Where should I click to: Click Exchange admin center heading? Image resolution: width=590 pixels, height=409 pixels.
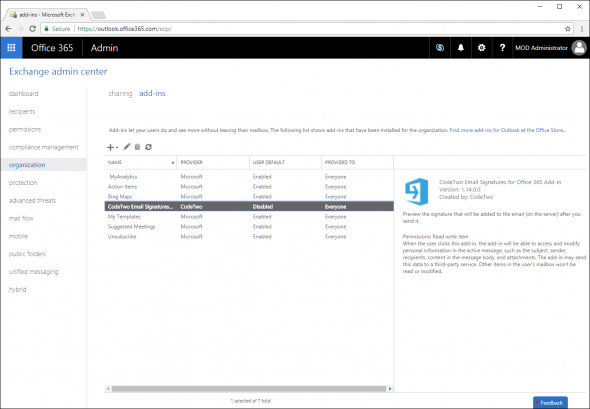[x=58, y=71]
